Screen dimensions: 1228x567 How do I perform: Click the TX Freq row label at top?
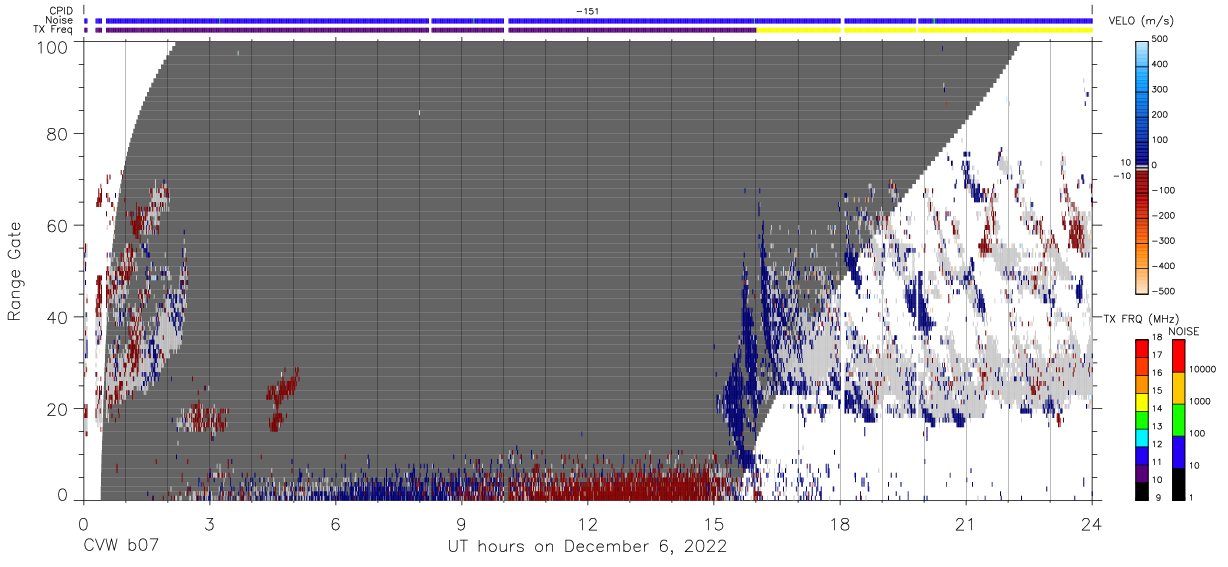point(53,30)
